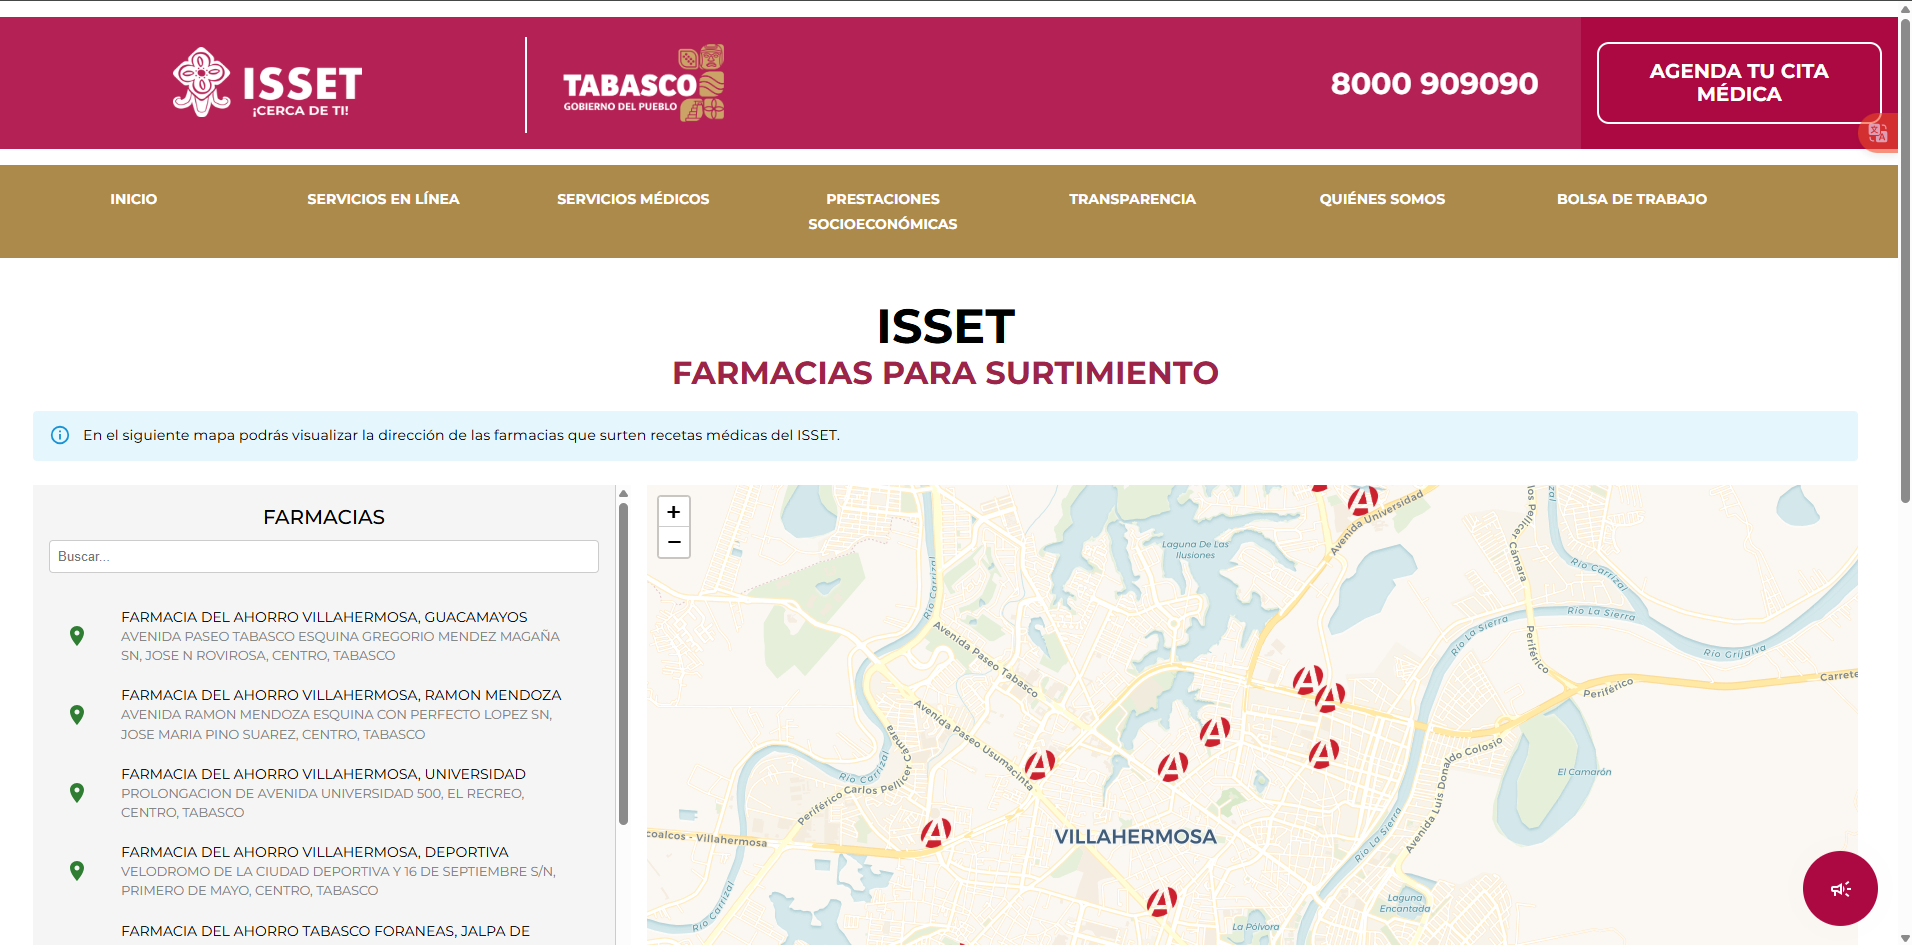Click the page vertical scrollbar thumb
The width and height of the screenshot is (1912, 945).
point(1905,260)
